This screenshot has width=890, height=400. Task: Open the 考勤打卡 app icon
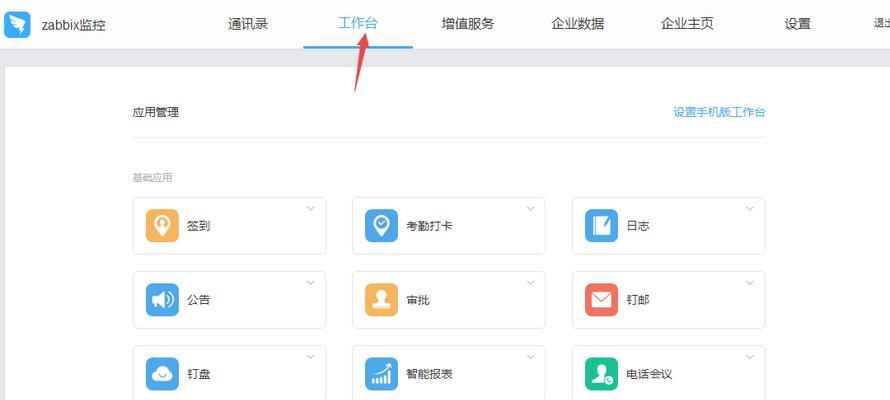point(381,226)
